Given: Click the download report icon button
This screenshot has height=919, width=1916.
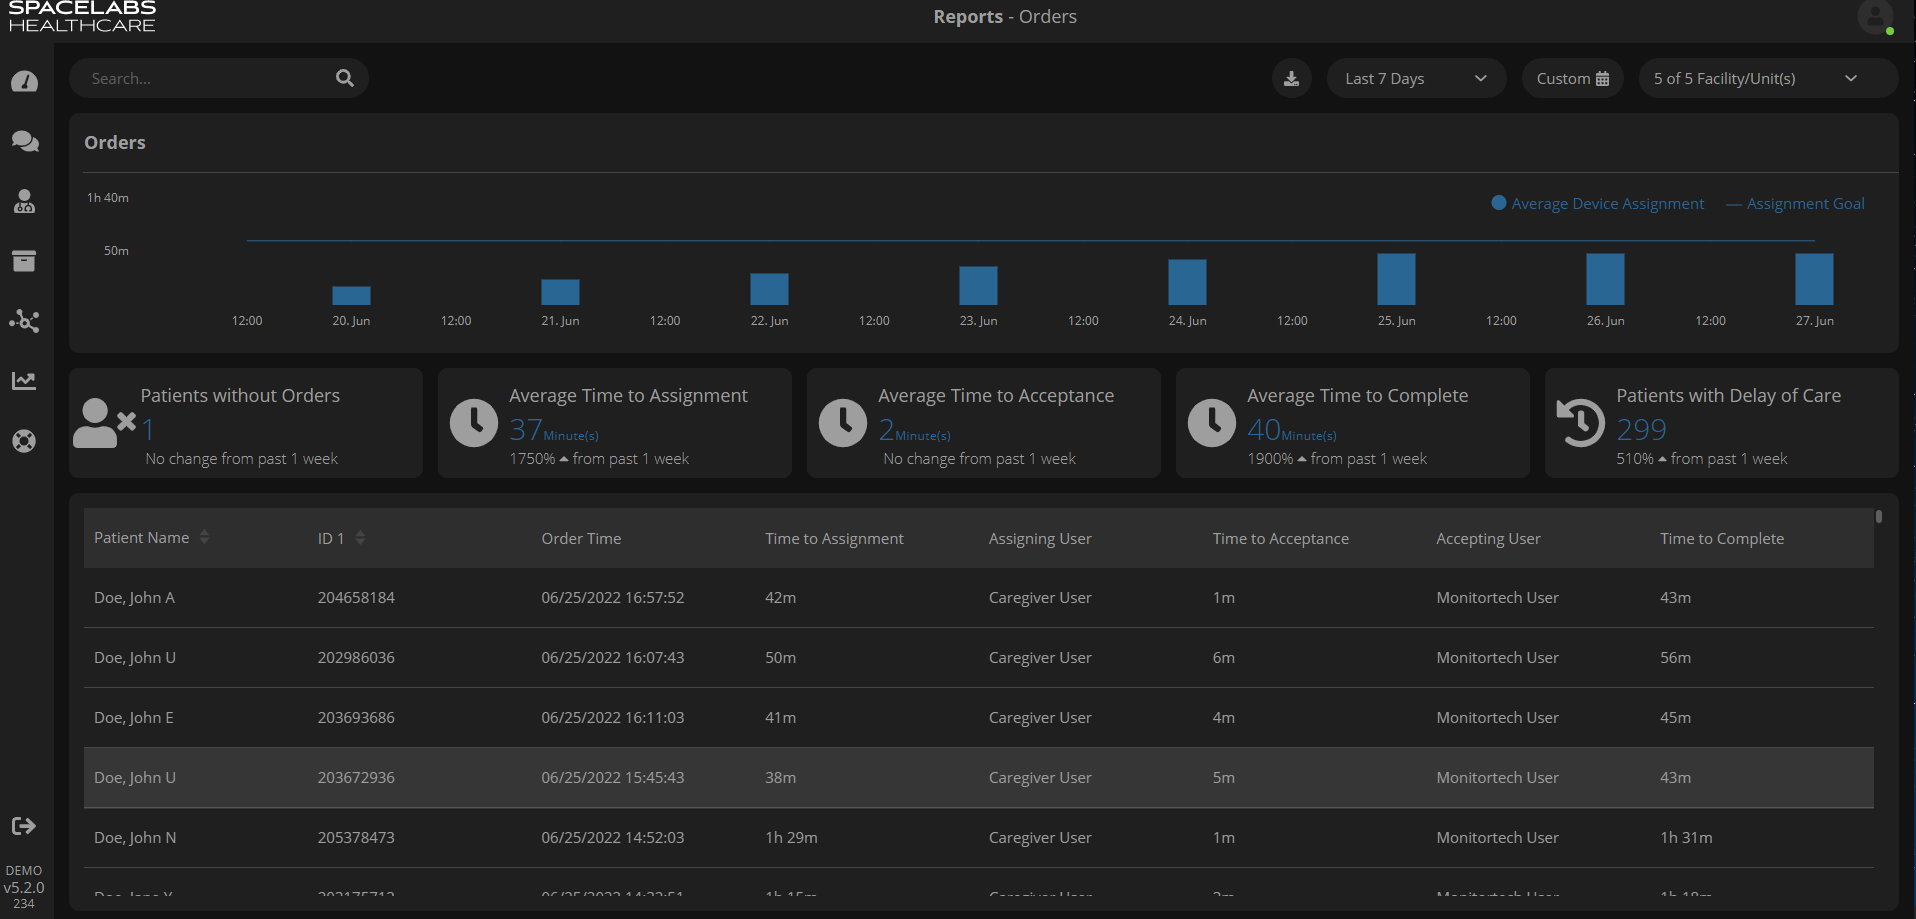Looking at the screenshot, I should pyautogui.click(x=1291, y=79).
